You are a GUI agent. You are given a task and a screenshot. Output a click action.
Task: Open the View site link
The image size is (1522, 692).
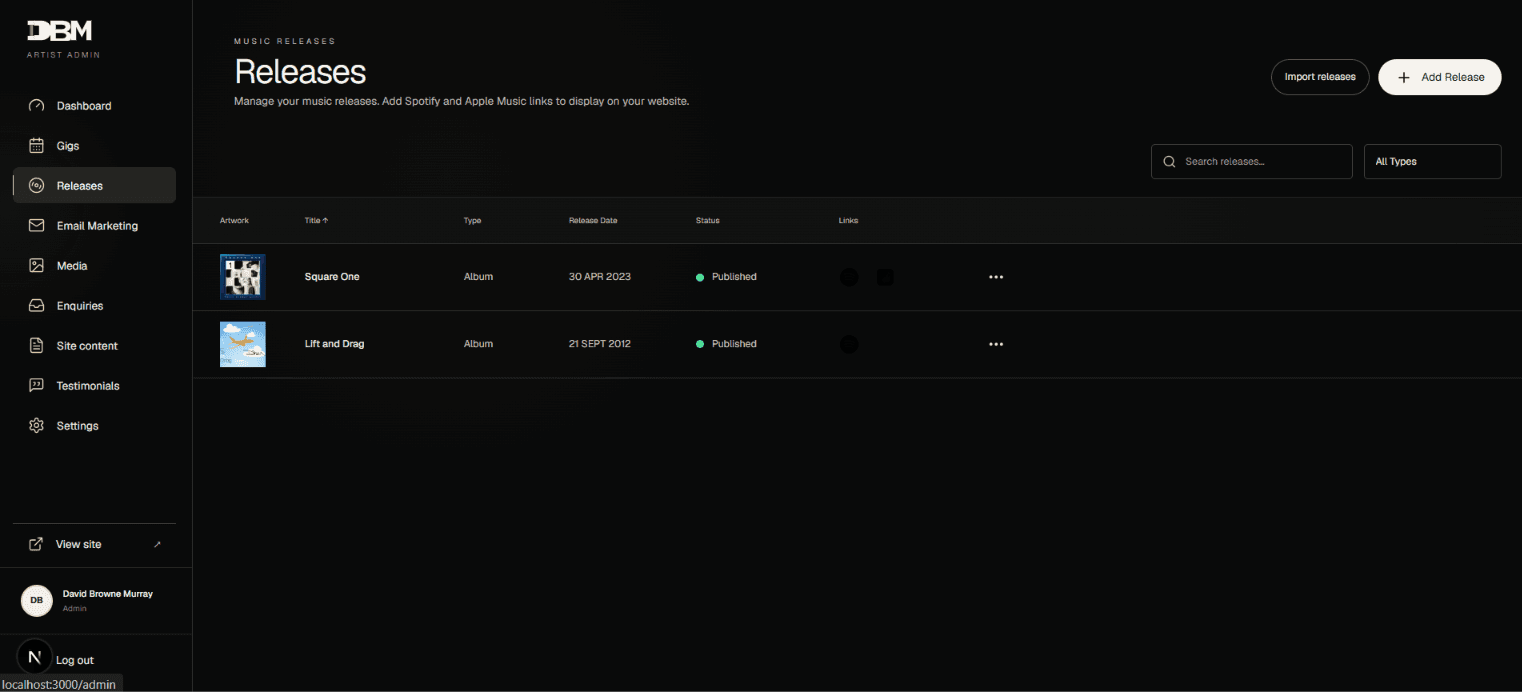(94, 544)
